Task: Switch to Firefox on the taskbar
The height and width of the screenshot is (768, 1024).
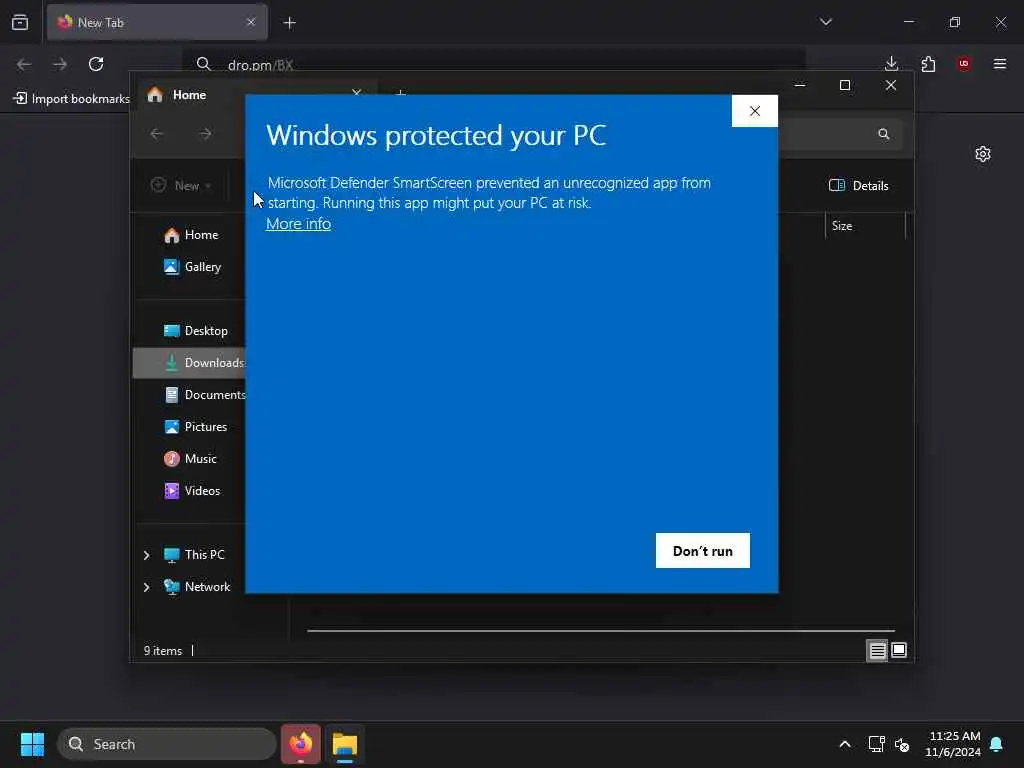Action: coord(301,744)
